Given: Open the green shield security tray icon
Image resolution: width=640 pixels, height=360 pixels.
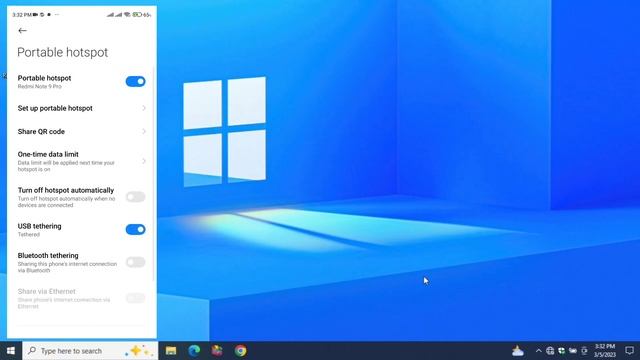Looking at the screenshot, I should point(562,351).
